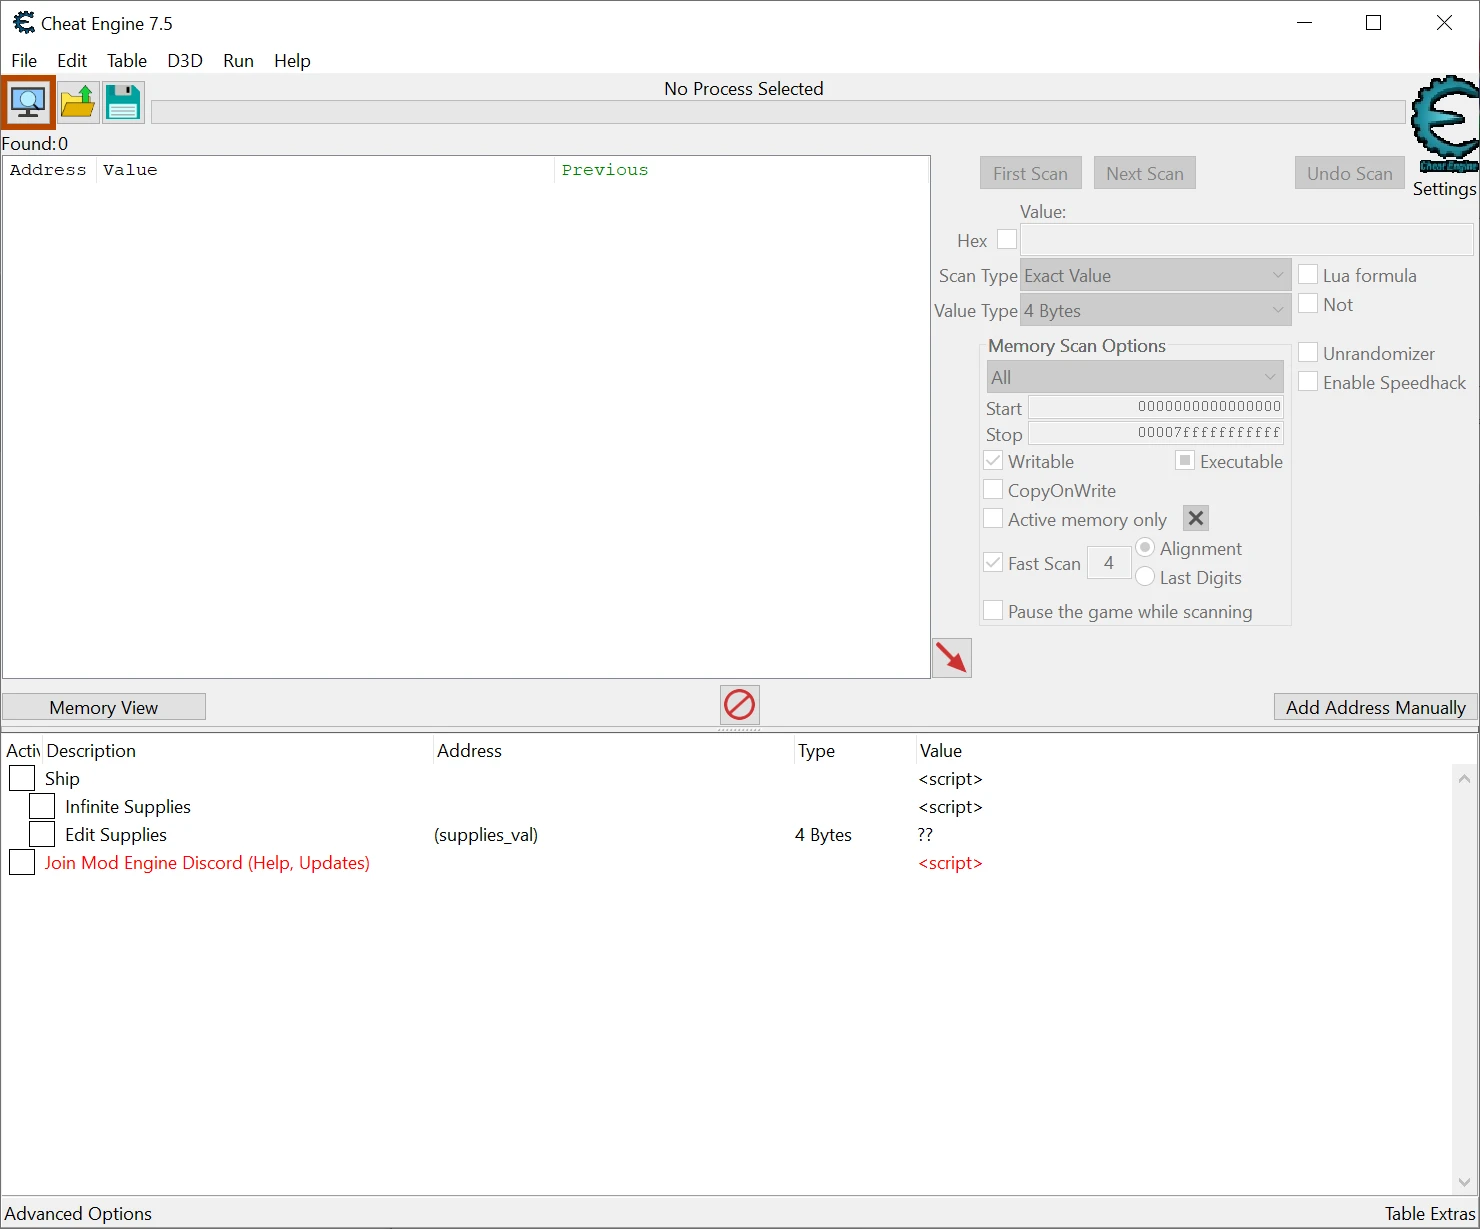
Task: Click the Stop address field
Action: tap(1156, 433)
